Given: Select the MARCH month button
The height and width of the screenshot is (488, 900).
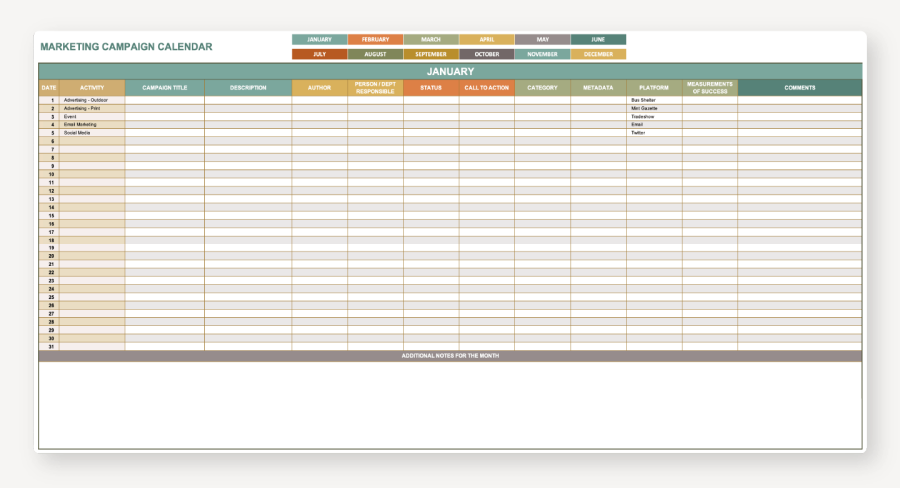Looking at the screenshot, I should [x=431, y=40].
